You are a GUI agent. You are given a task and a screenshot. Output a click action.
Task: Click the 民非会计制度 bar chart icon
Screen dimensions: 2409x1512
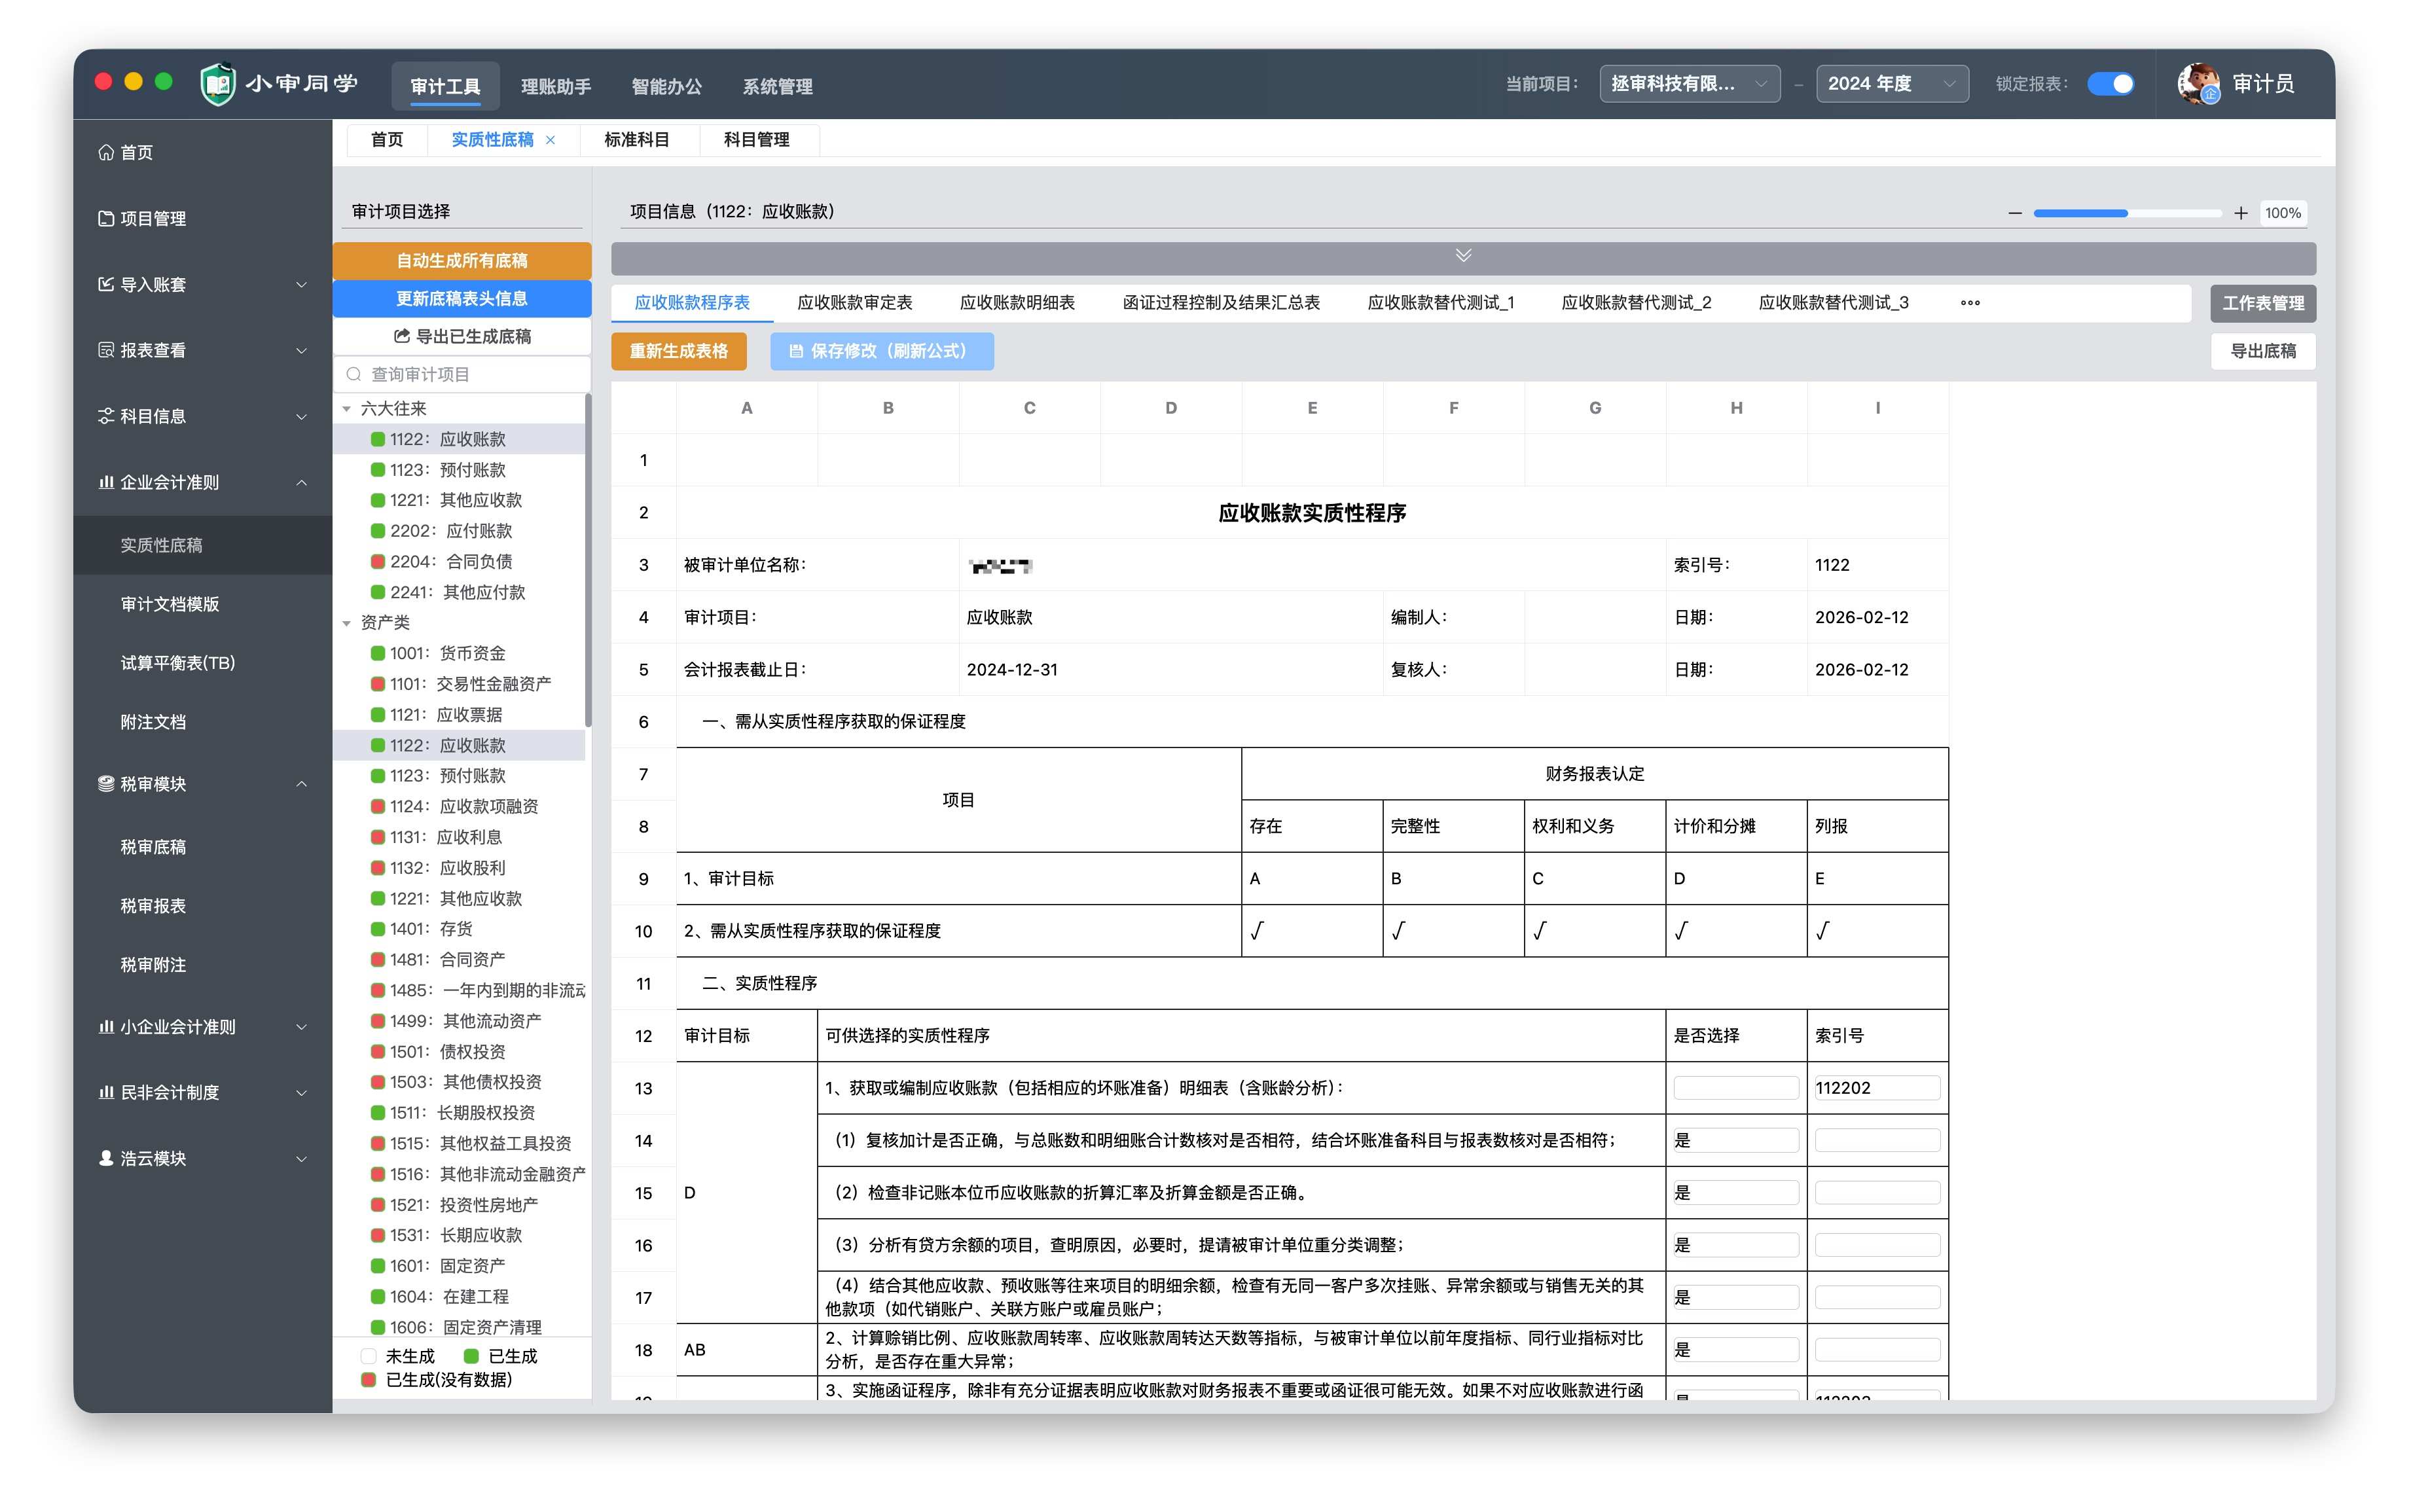(x=106, y=1092)
